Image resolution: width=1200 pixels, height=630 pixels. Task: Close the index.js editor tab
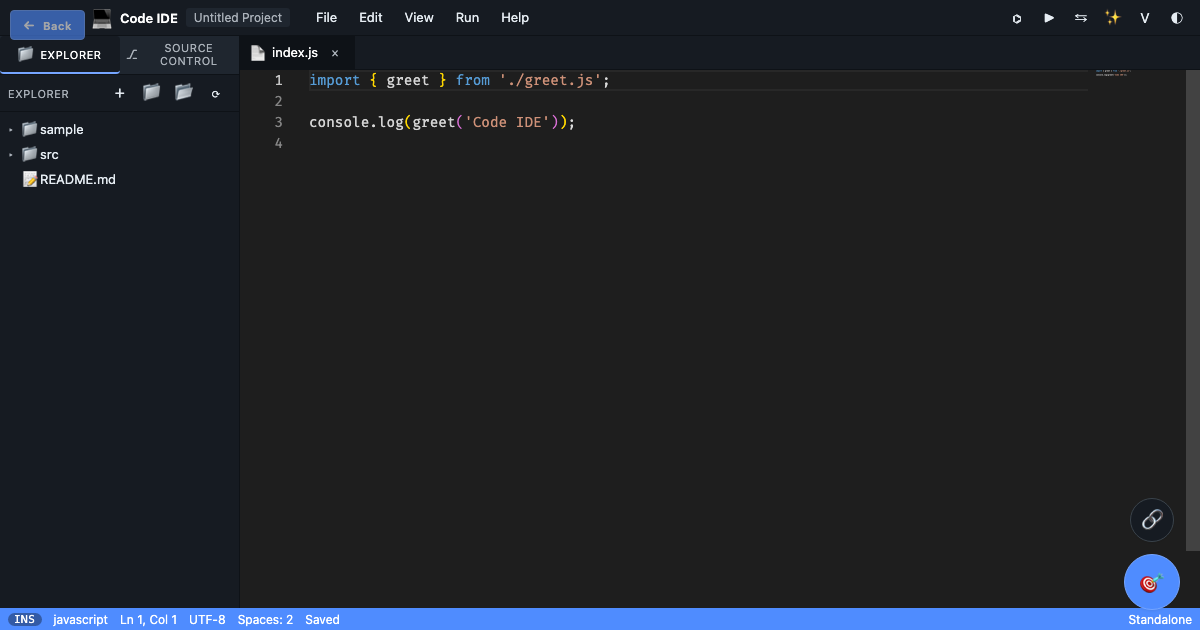pyautogui.click(x=335, y=54)
